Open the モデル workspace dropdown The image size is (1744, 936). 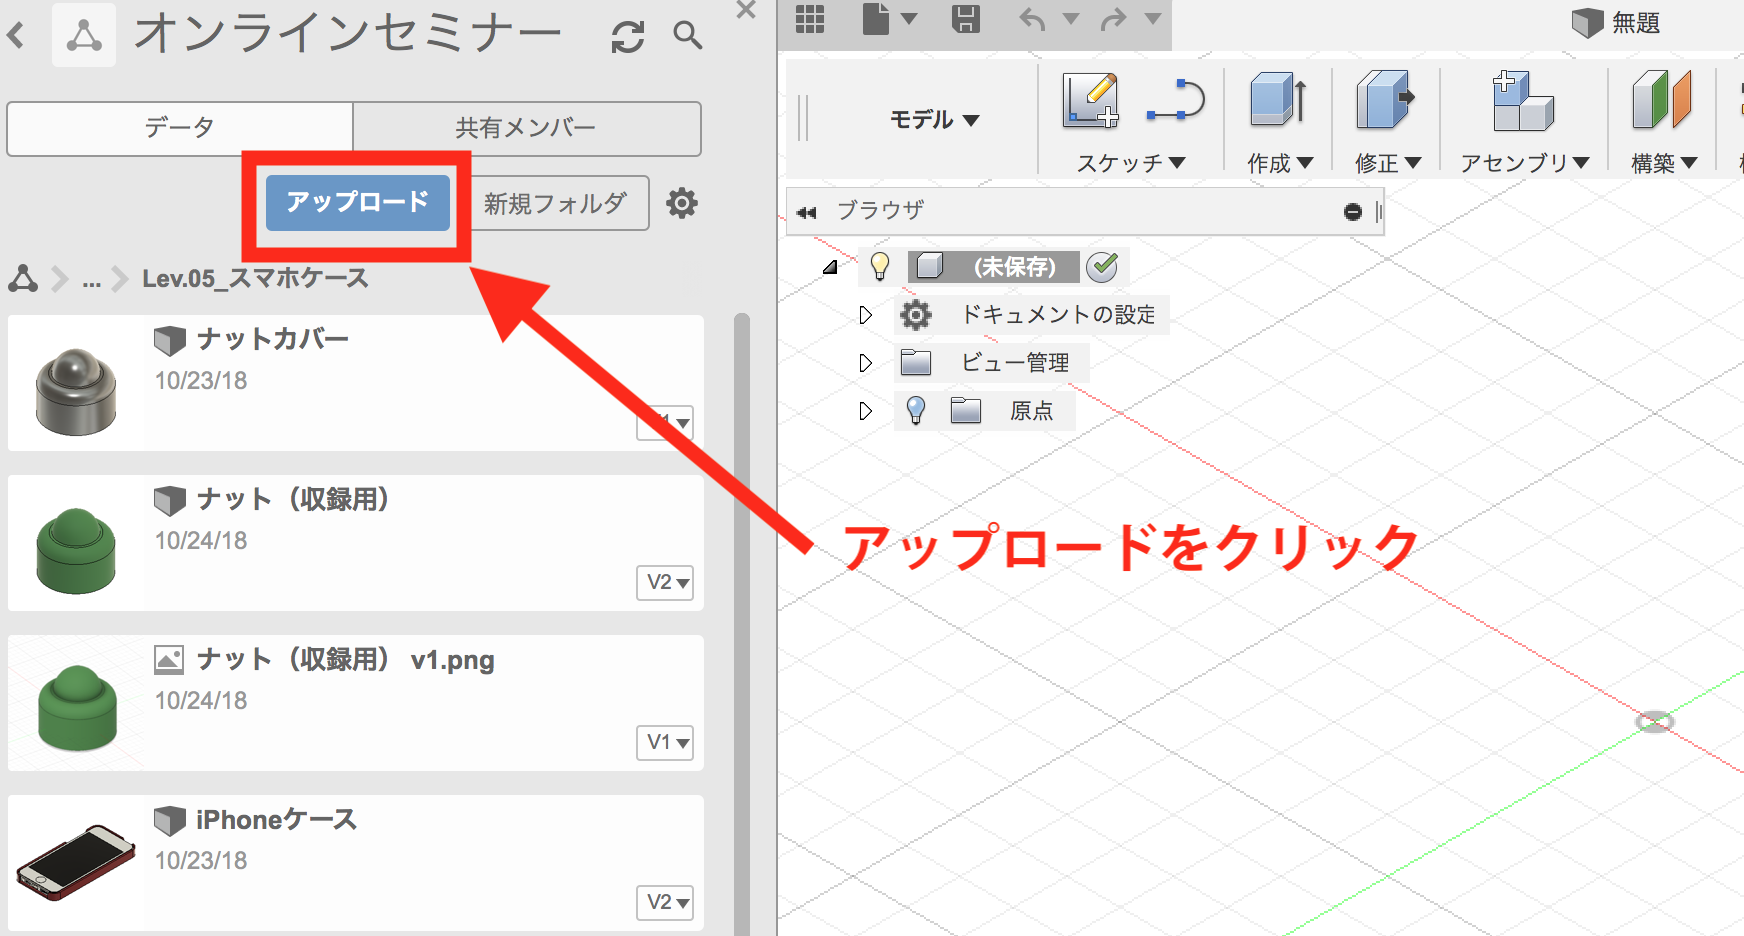934,120
